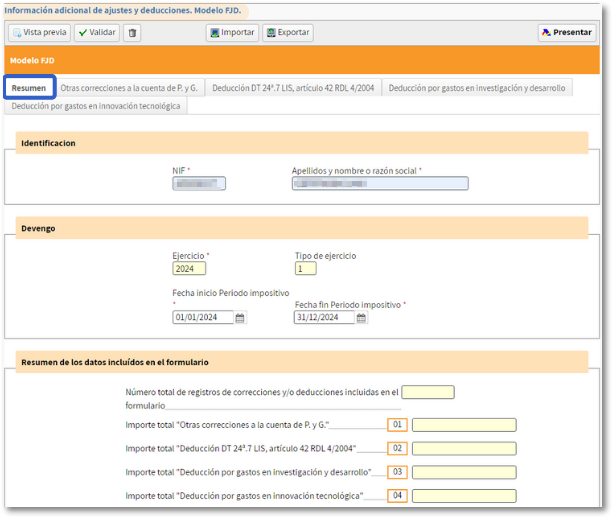This screenshot has width=613, height=518.
Task: Select the Resumen tab
Action: click(28, 88)
